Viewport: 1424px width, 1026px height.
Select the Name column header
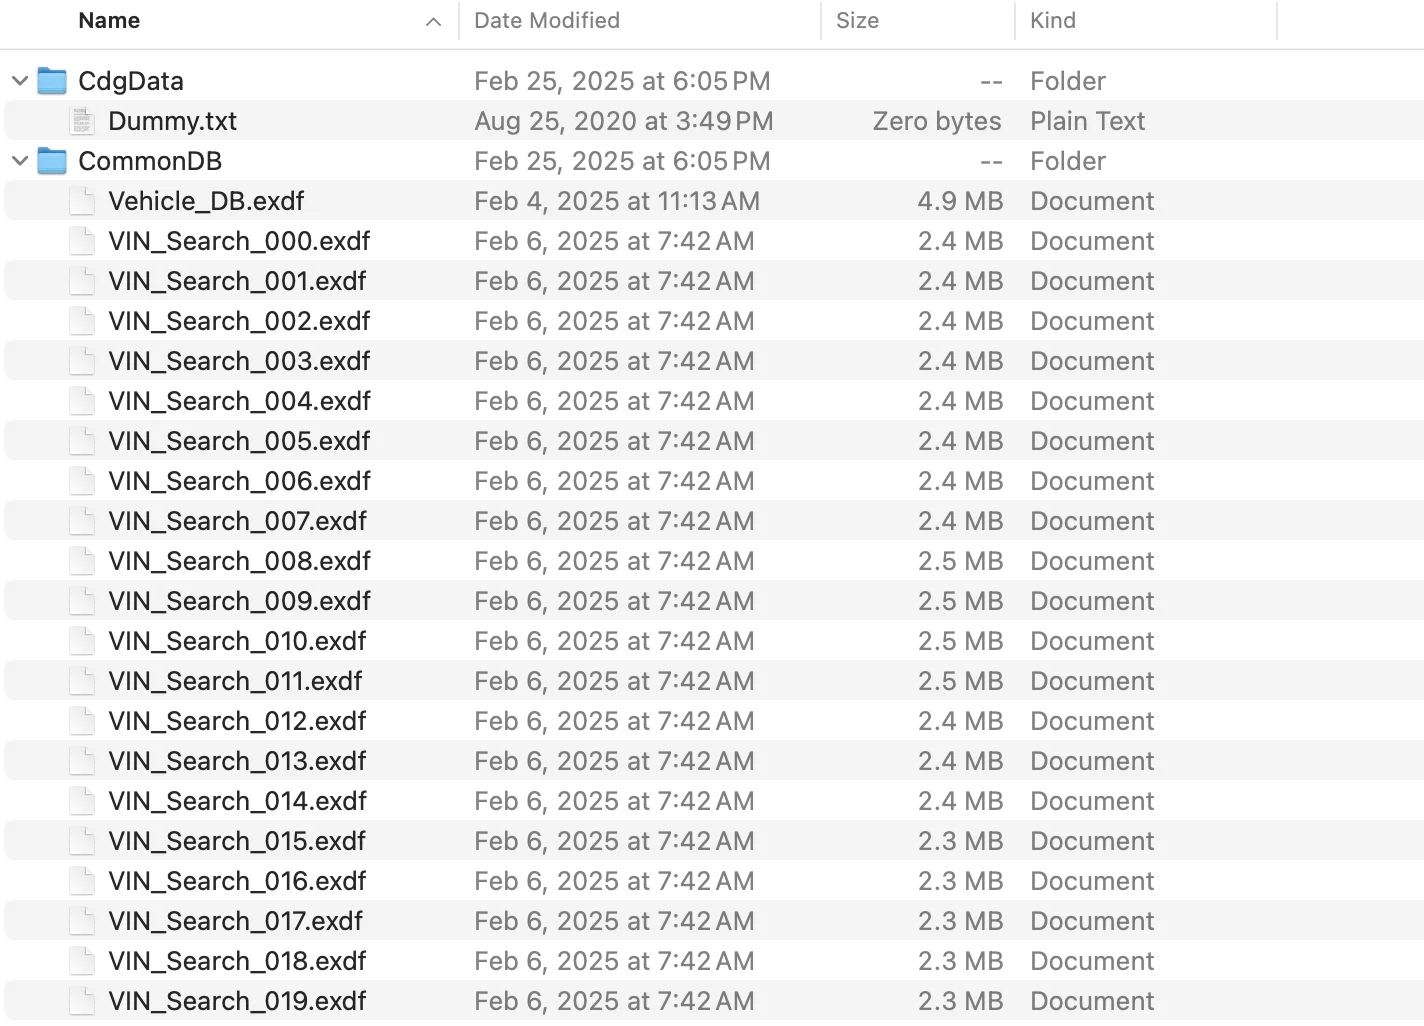[109, 20]
